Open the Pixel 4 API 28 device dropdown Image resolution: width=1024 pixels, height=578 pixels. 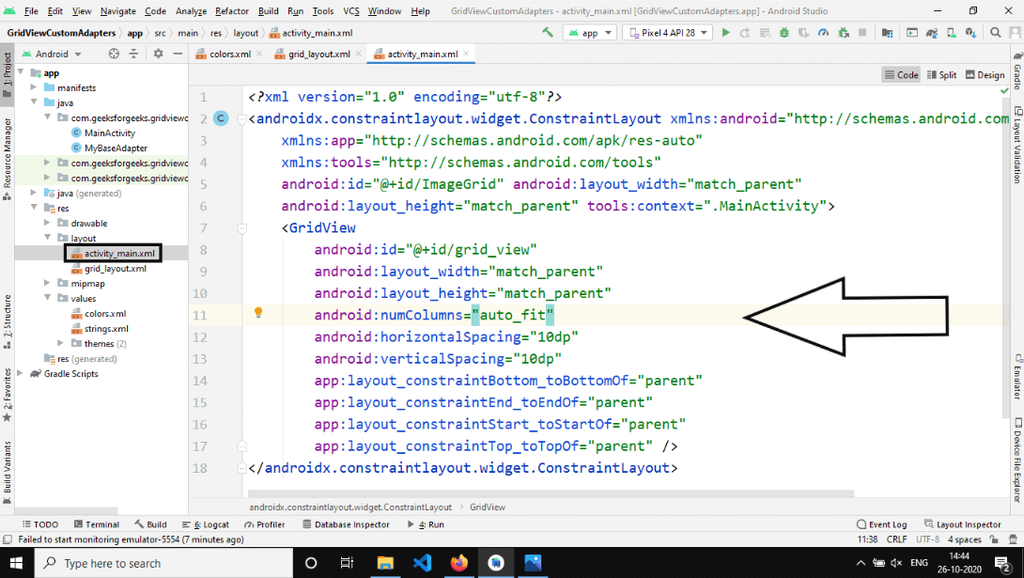[667, 33]
